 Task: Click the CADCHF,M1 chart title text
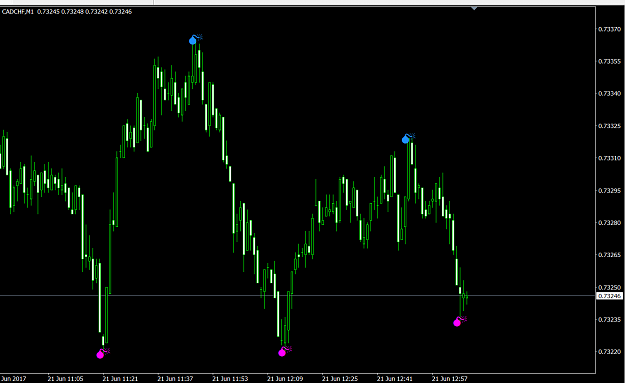click(x=18, y=12)
